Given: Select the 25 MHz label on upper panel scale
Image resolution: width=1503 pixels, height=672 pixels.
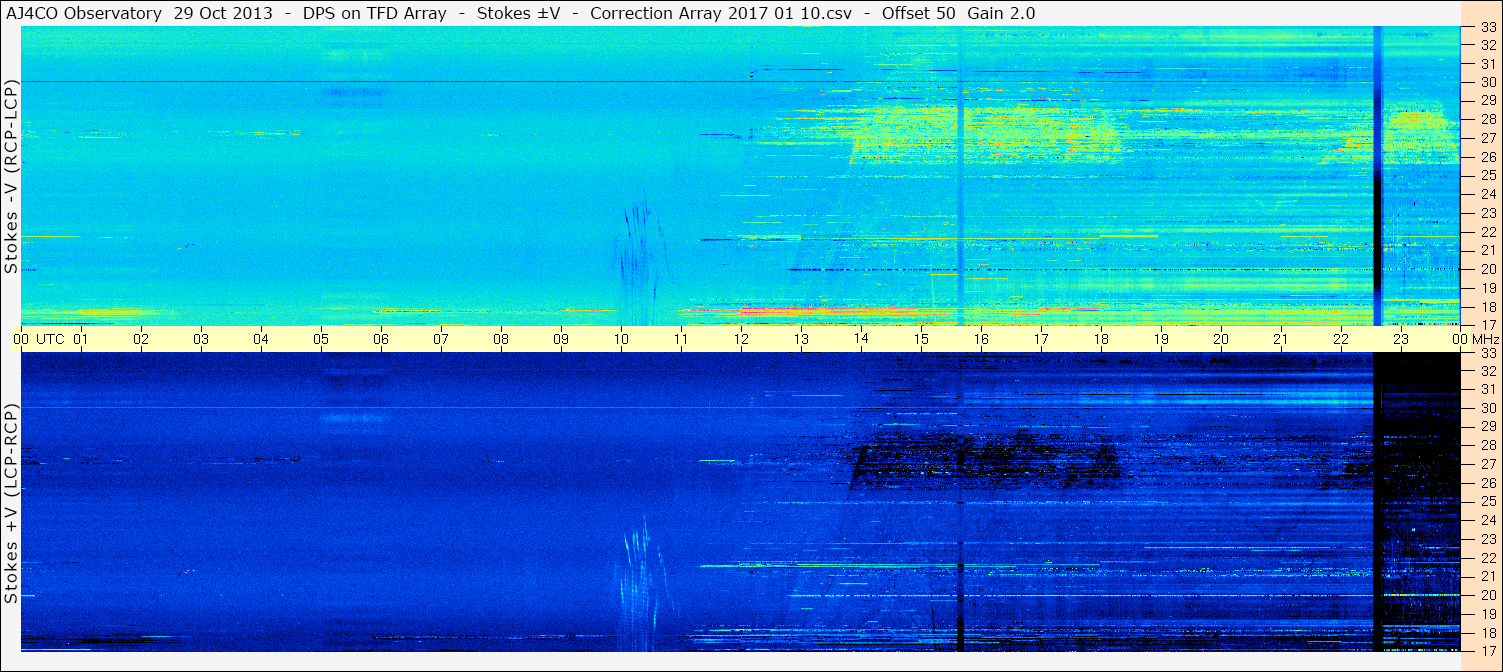Looking at the screenshot, I should tap(1487, 176).
